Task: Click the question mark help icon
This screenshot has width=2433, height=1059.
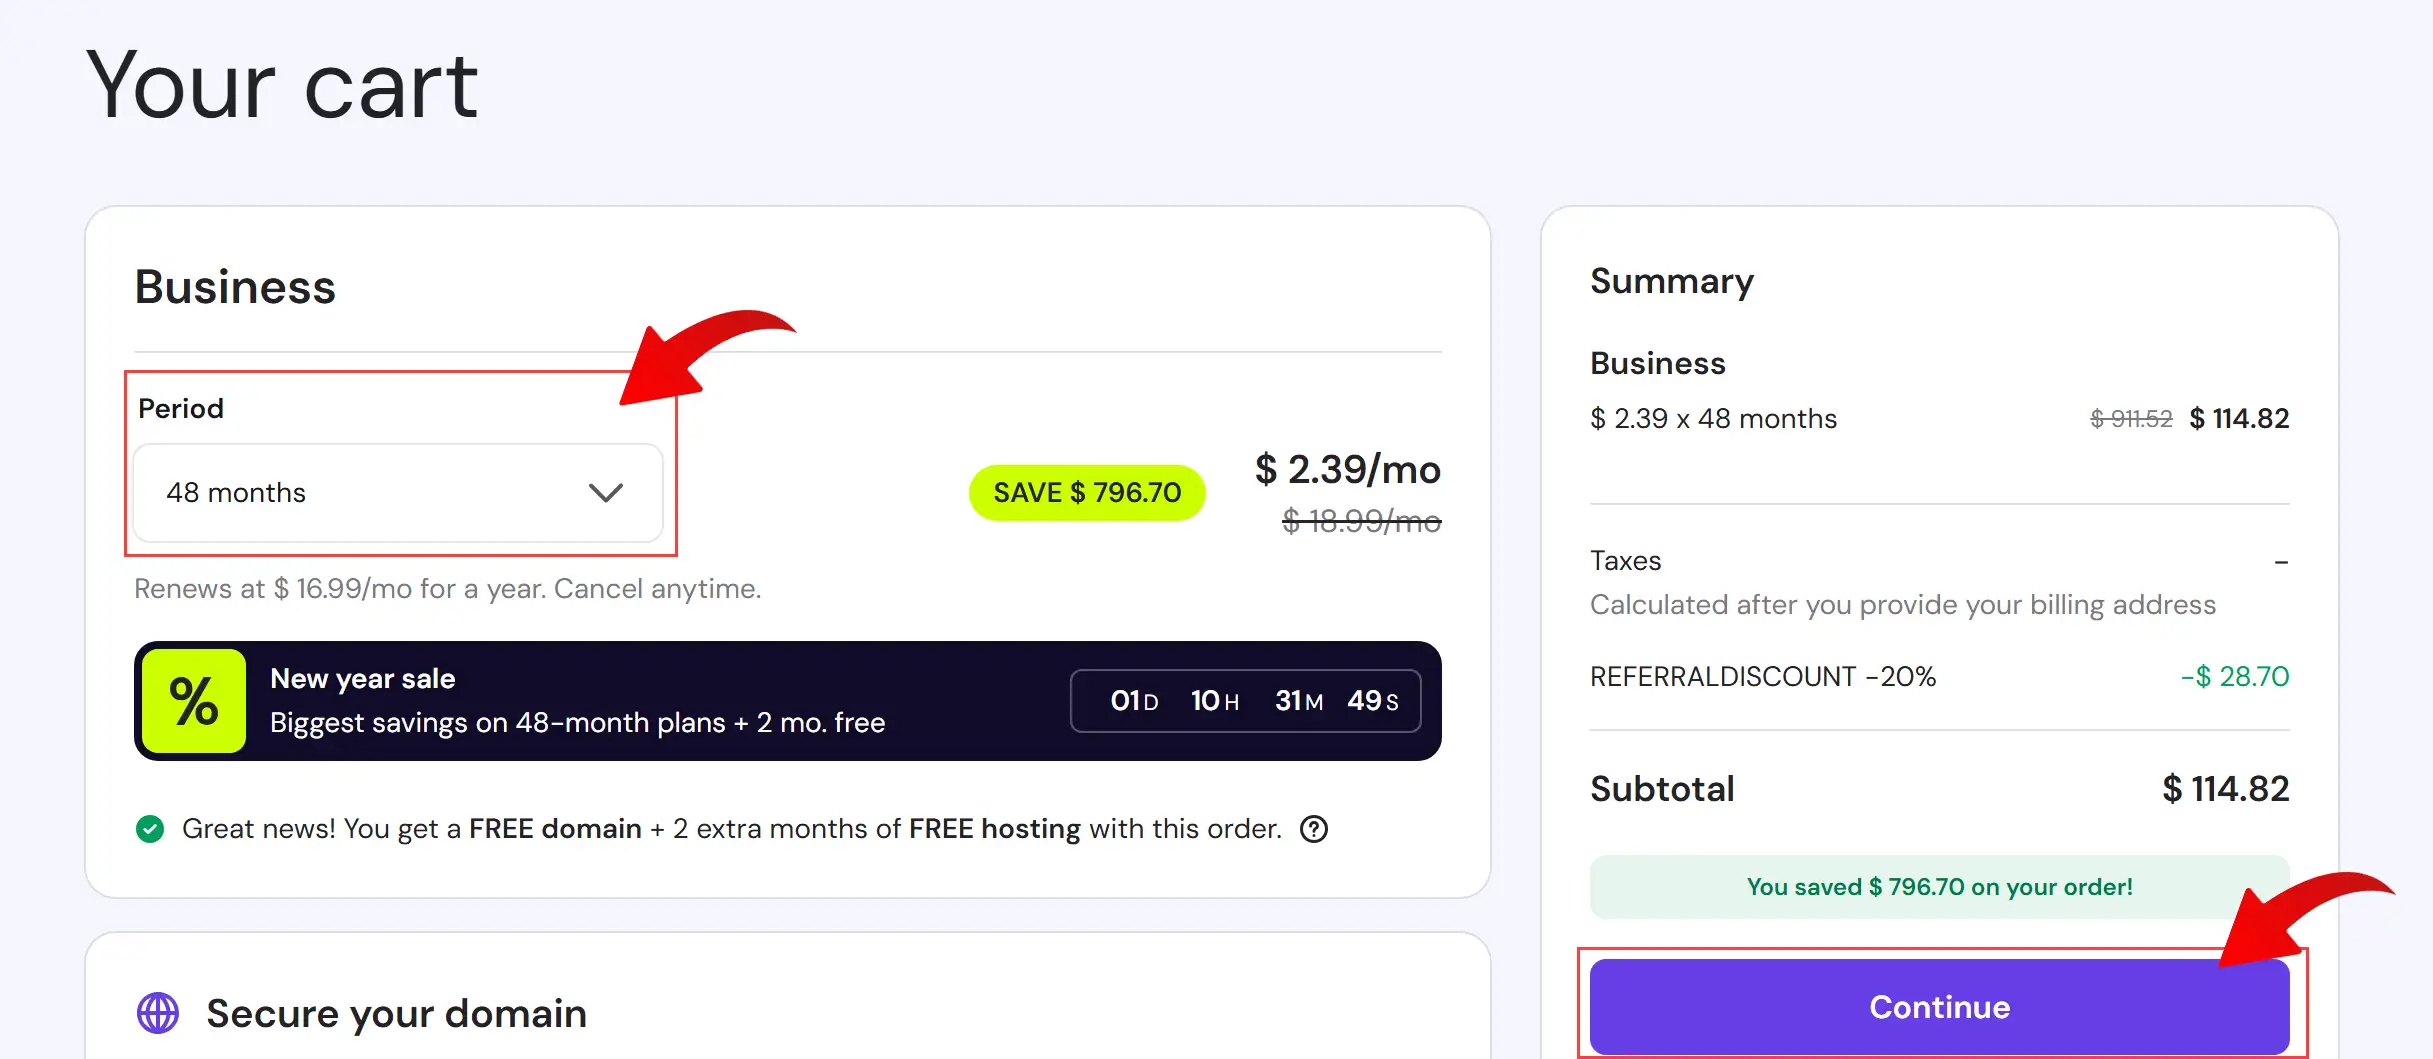Action: [1315, 828]
